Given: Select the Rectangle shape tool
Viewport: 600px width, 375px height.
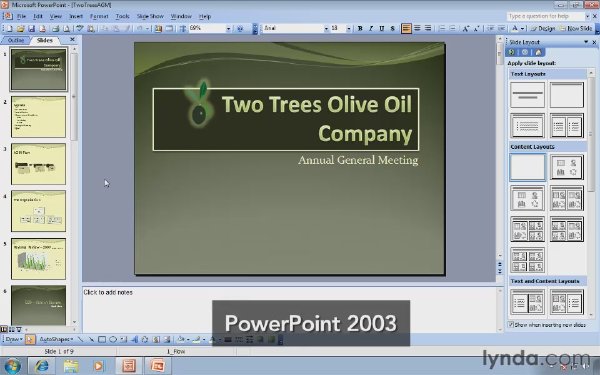Looking at the screenshot, I should click(102, 339).
